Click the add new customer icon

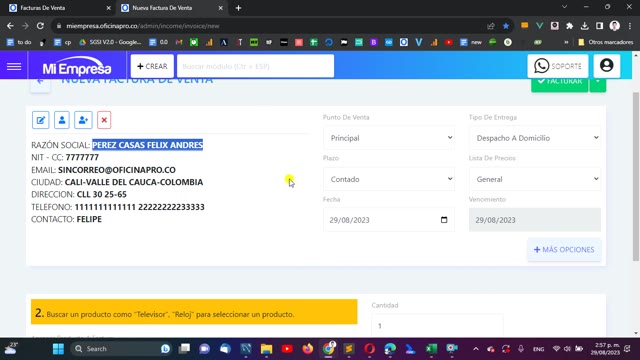[83, 120]
